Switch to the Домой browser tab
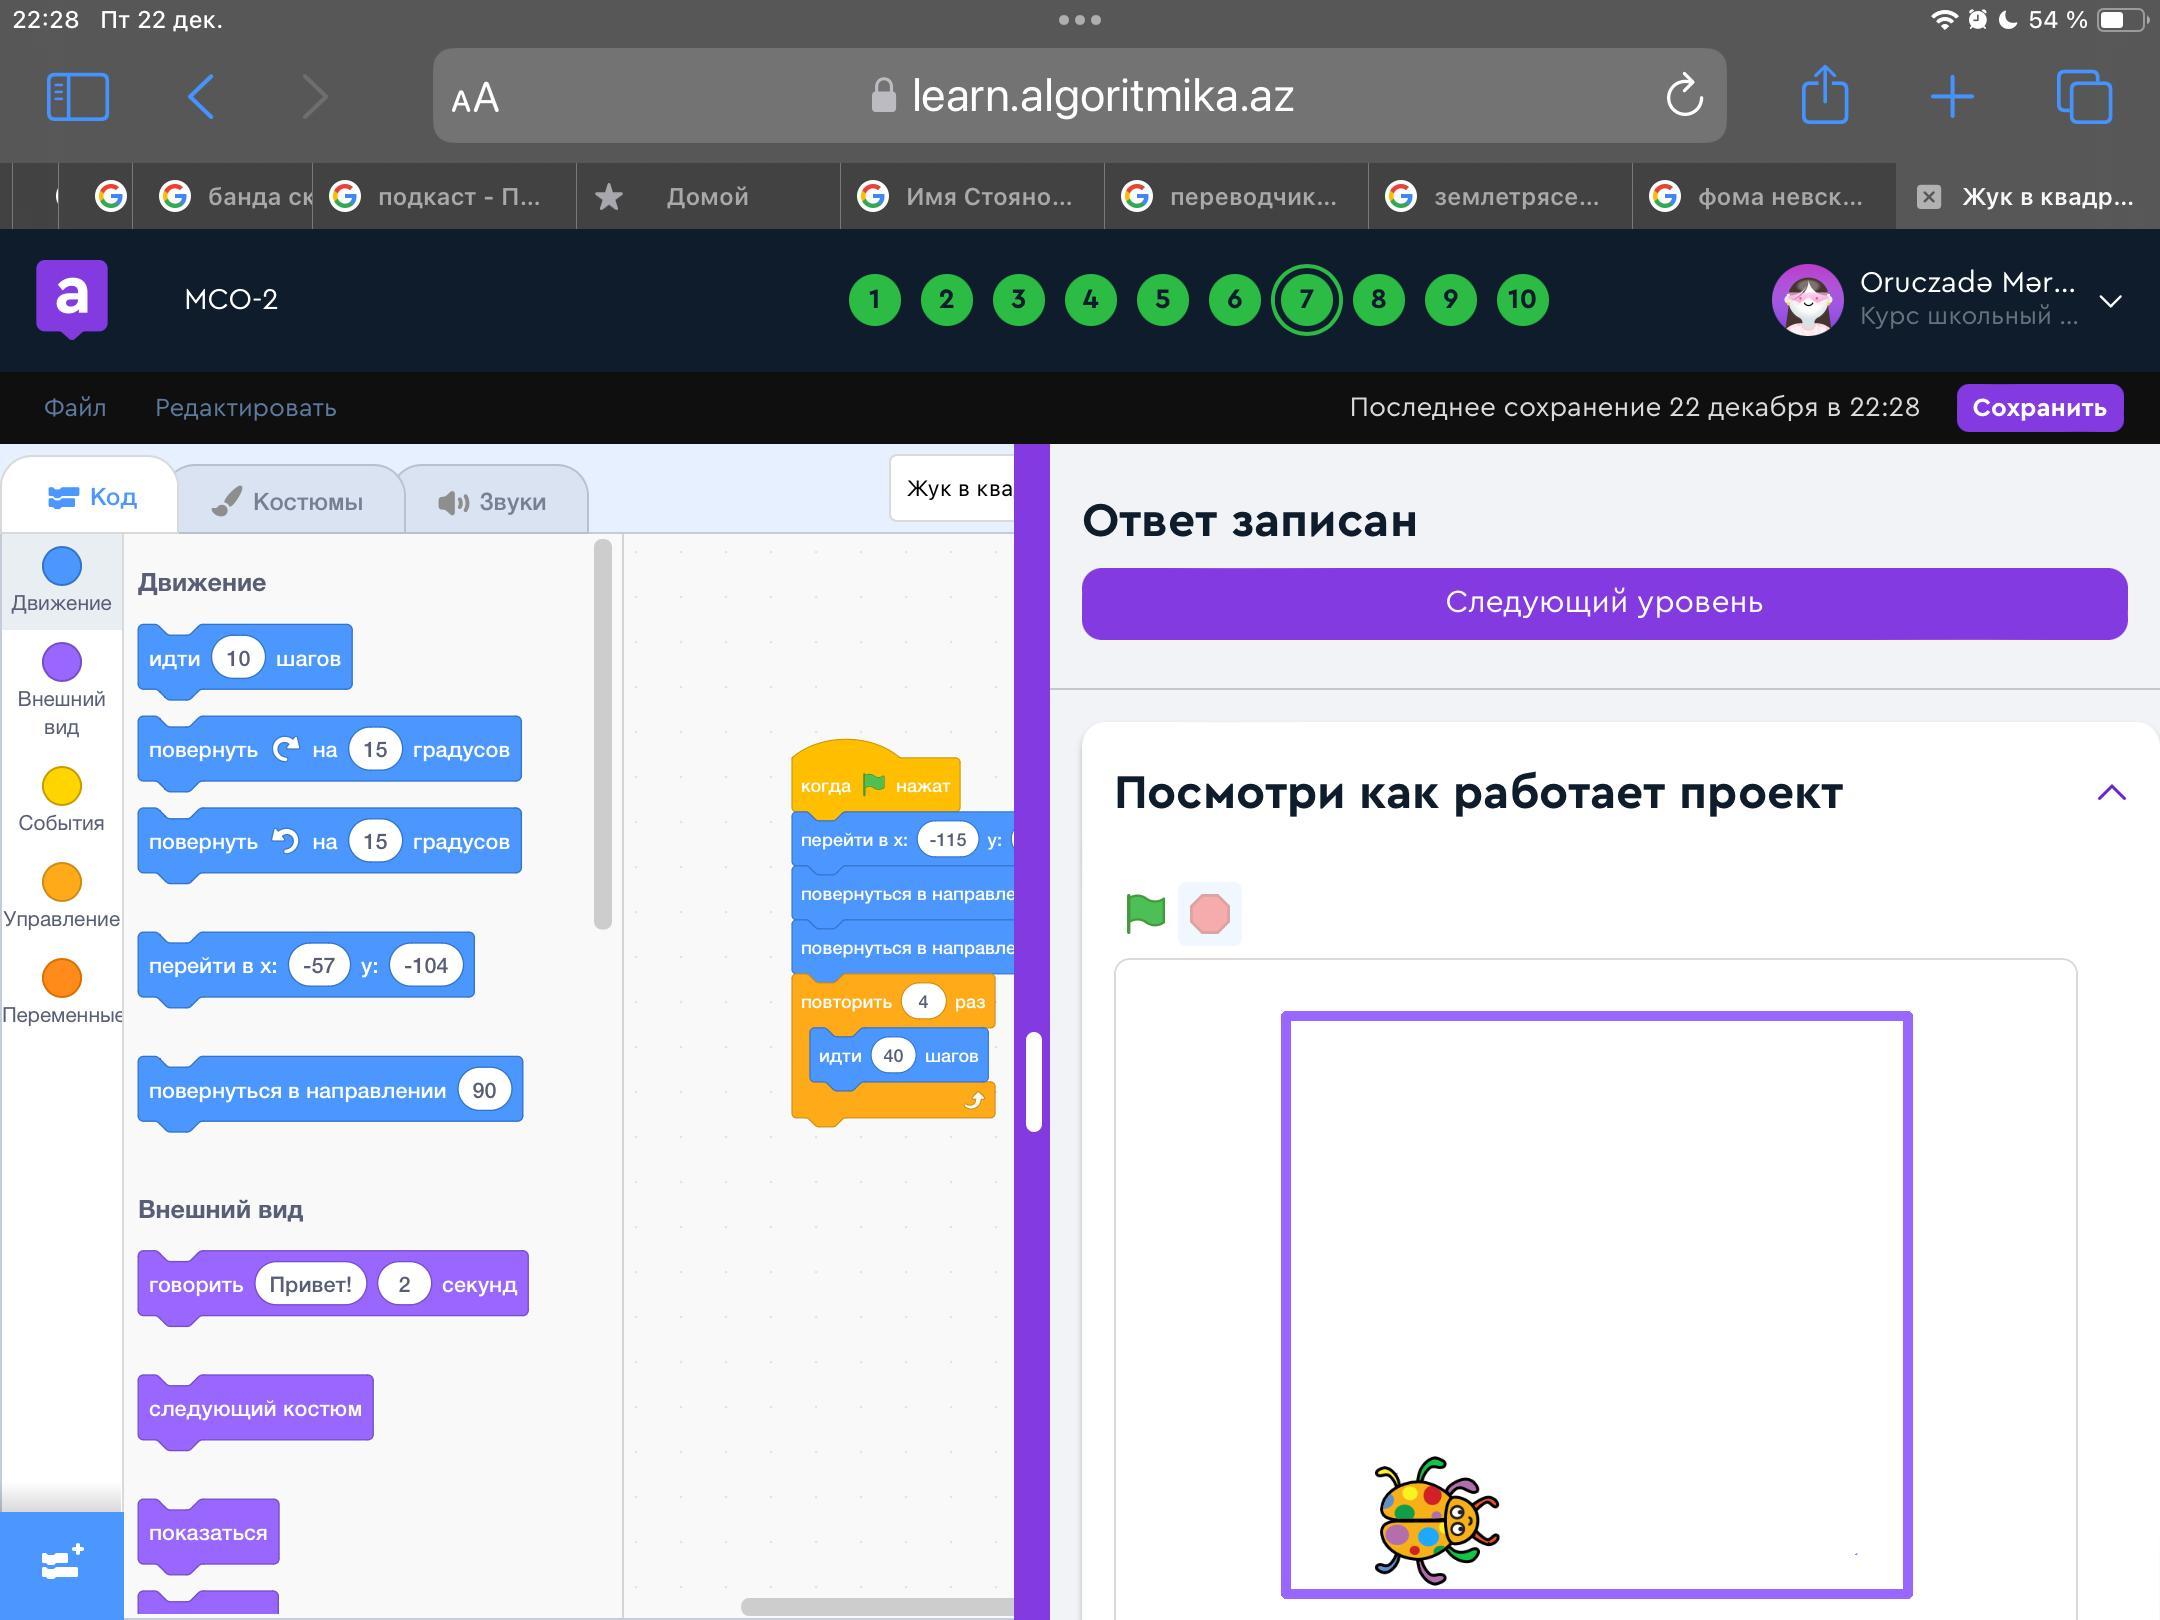Viewport: 2160px width, 1620px height. [707, 197]
